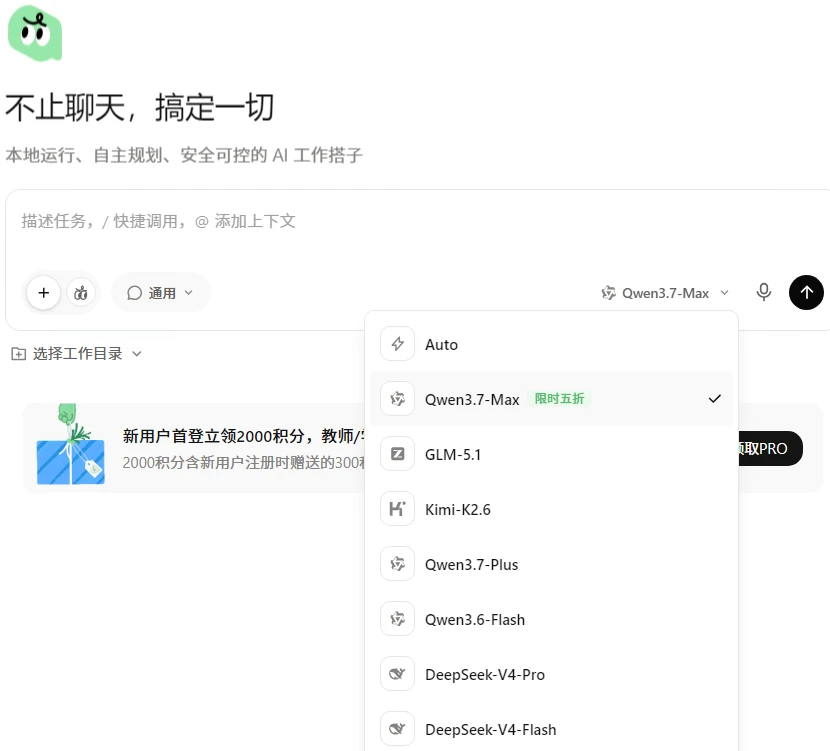Select GLM-5.1 model
The height and width of the screenshot is (751, 830).
pos(551,454)
